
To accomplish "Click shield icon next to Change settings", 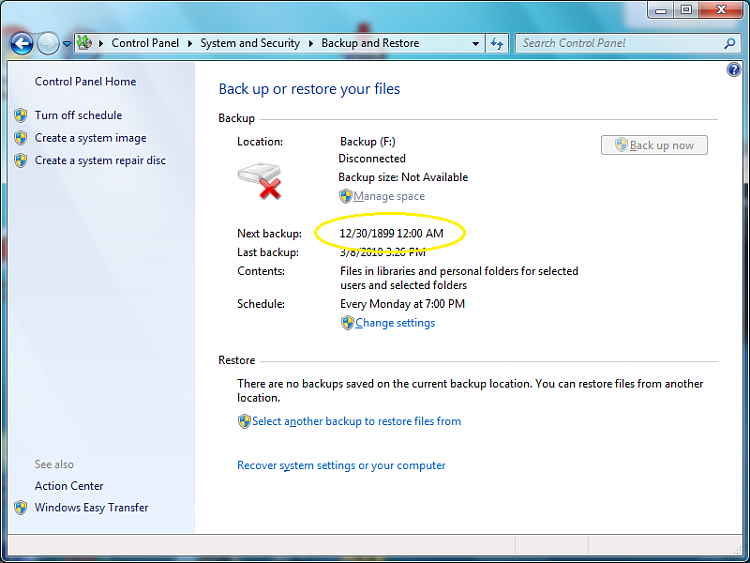I will (x=347, y=323).
